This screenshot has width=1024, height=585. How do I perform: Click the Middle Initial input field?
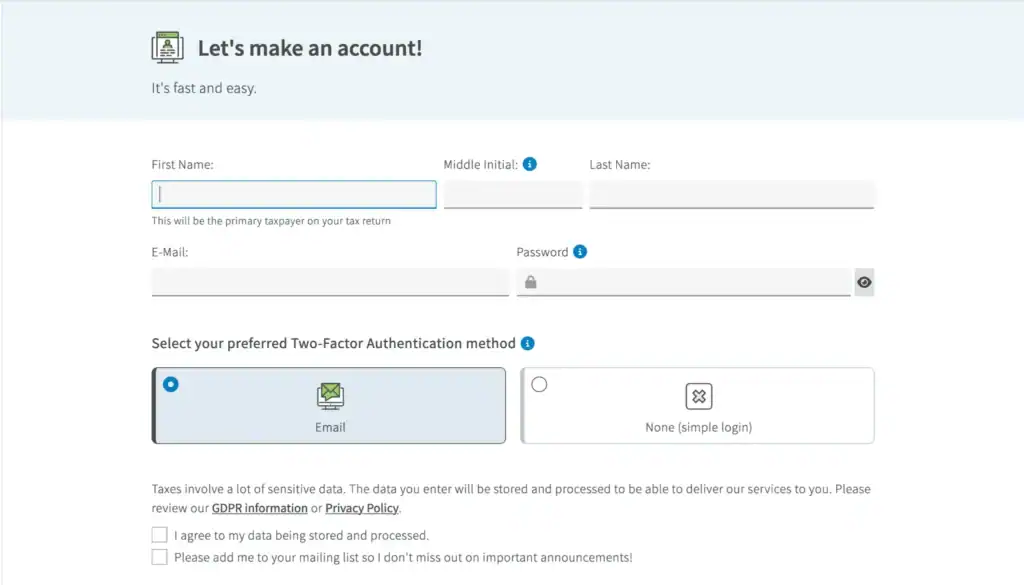click(512, 194)
